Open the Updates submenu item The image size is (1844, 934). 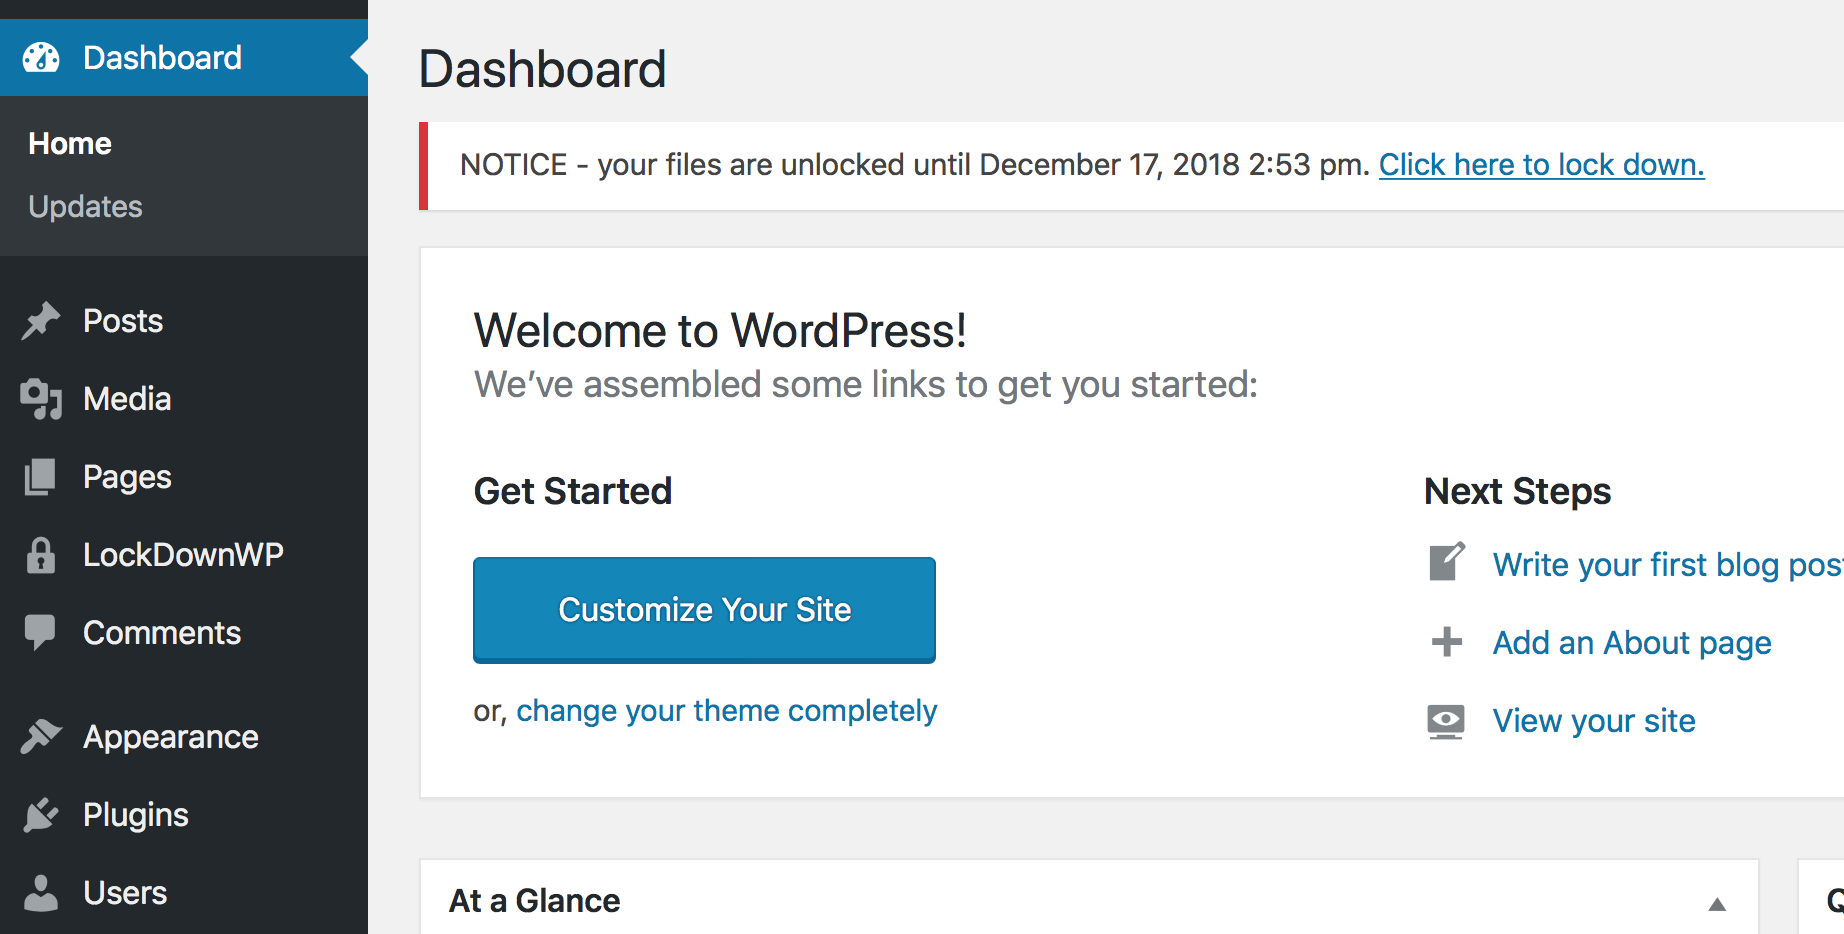(x=86, y=206)
